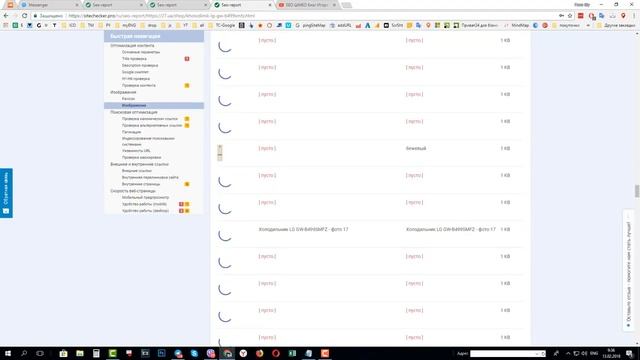Screen dimensions: 640x360
Task: Open the Windows Start menu
Action: (x=7, y=353)
